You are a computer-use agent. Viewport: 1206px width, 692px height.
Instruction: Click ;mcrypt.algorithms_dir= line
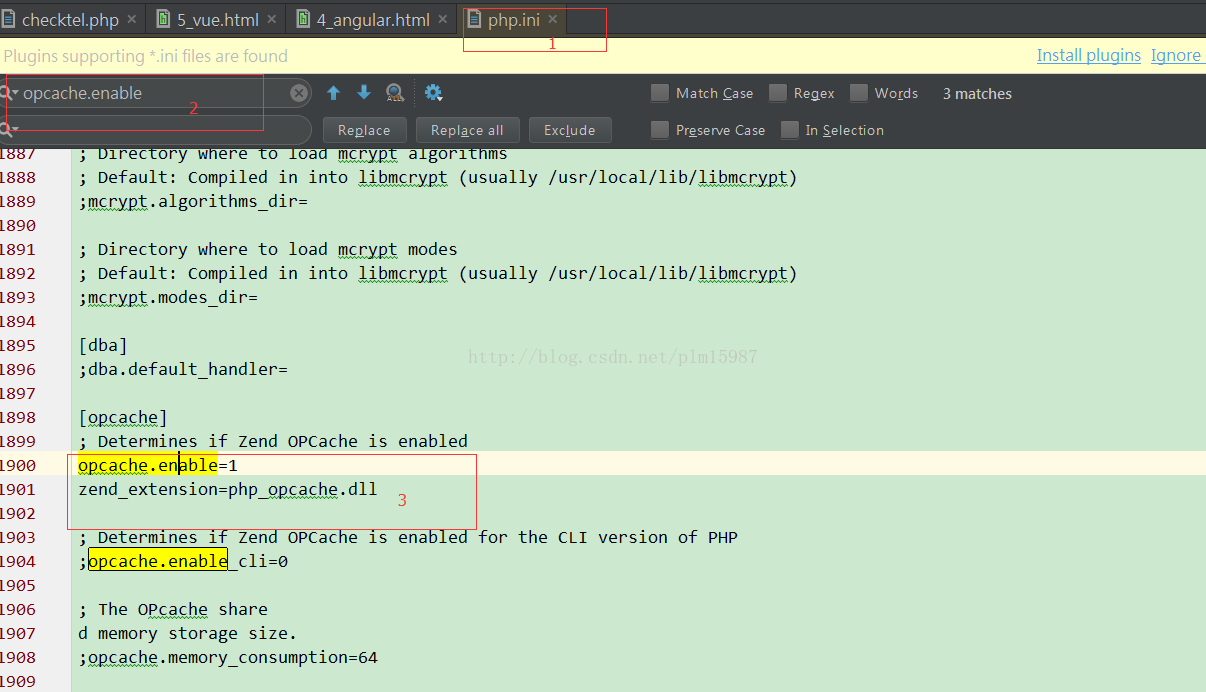coord(193,201)
